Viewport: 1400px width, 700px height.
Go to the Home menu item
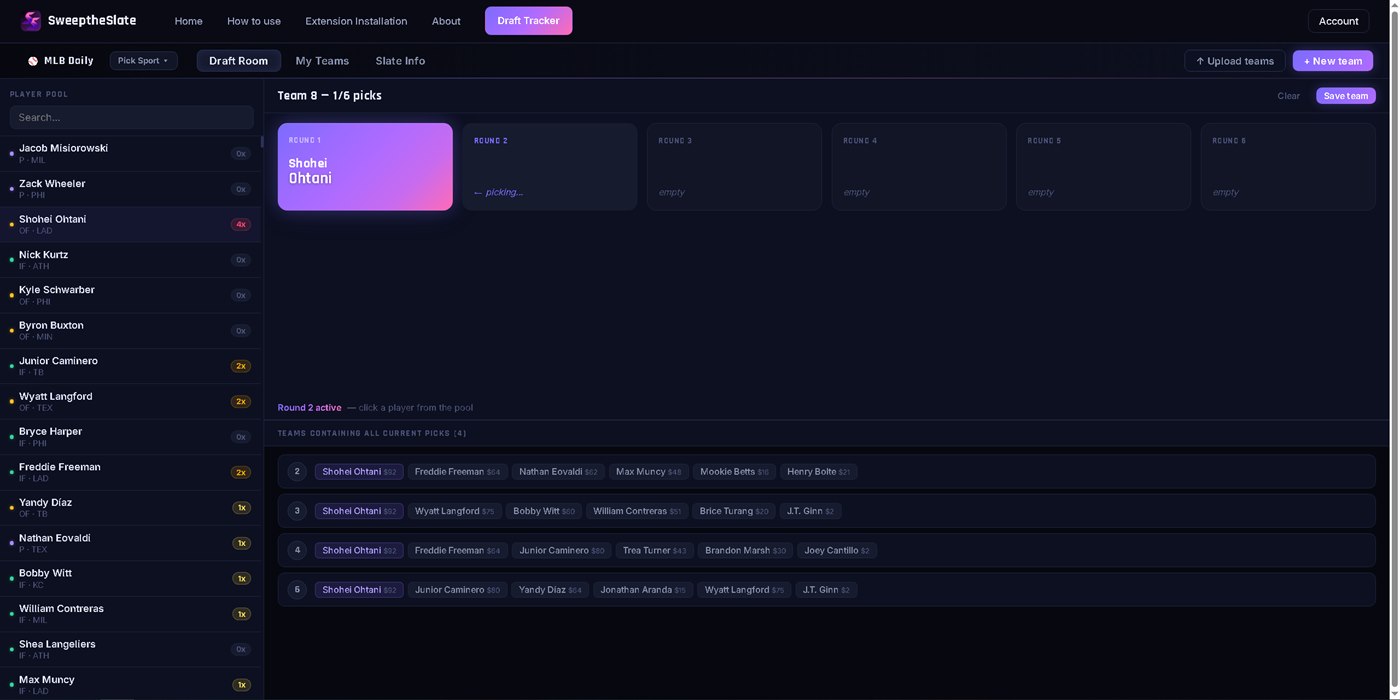(x=188, y=21)
